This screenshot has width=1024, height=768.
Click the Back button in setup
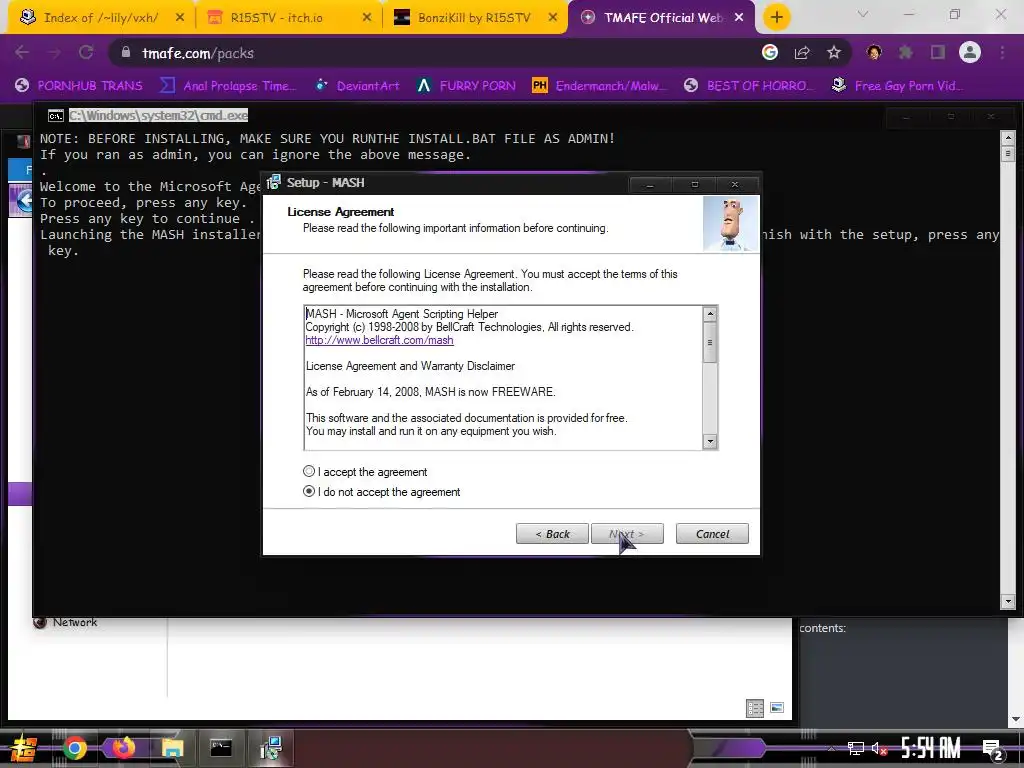[552, 534]
